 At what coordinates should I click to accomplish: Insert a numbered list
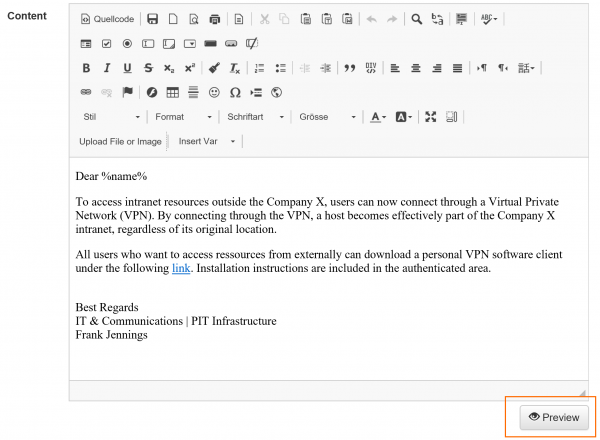point(259,68)
